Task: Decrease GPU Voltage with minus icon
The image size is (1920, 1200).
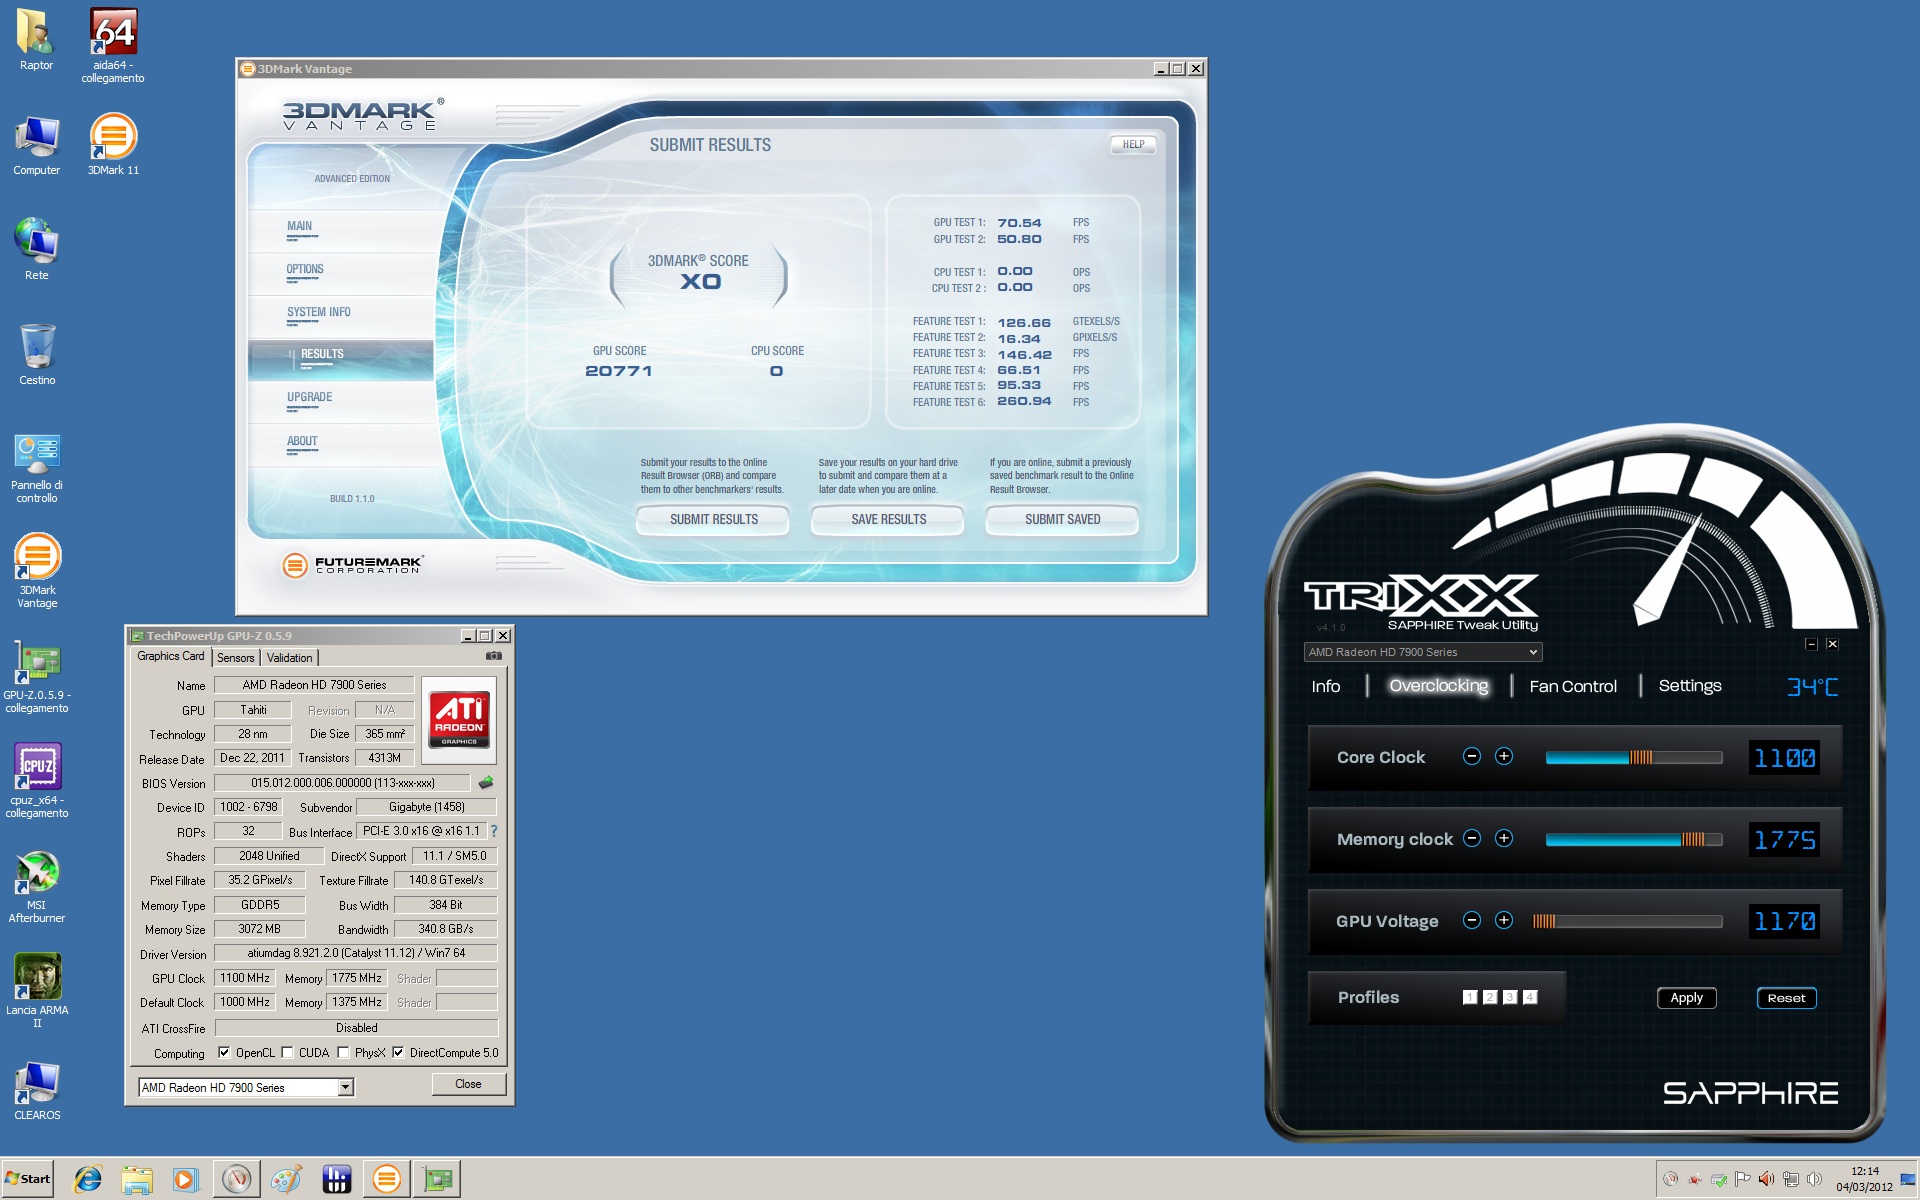Action: (x=1471, y=920)
